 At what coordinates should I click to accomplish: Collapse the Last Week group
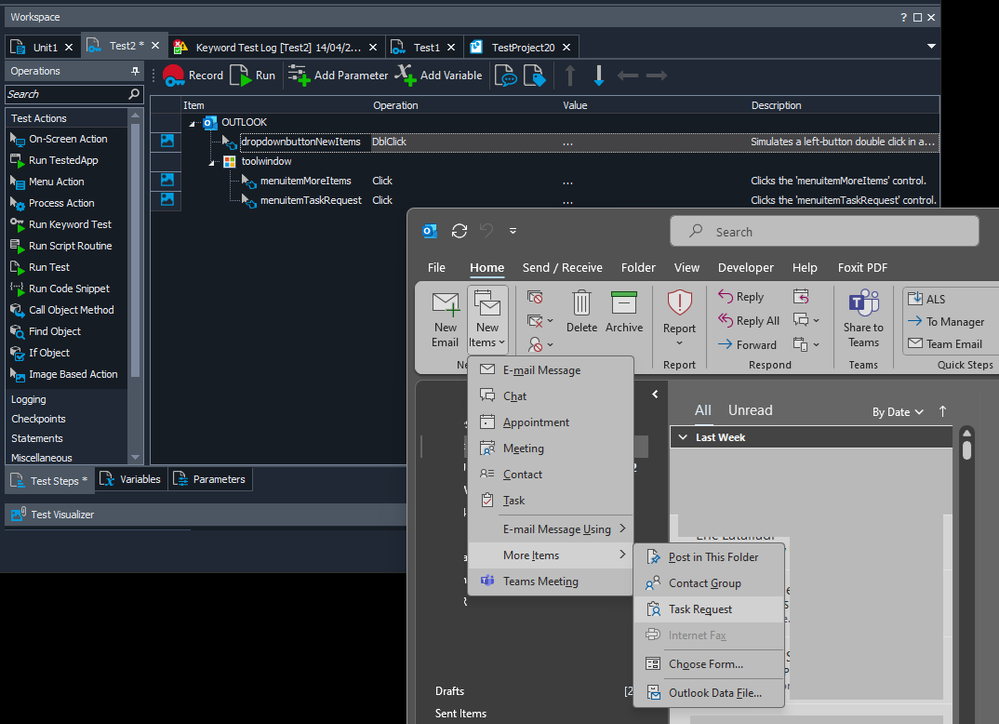tap(683, 437)
